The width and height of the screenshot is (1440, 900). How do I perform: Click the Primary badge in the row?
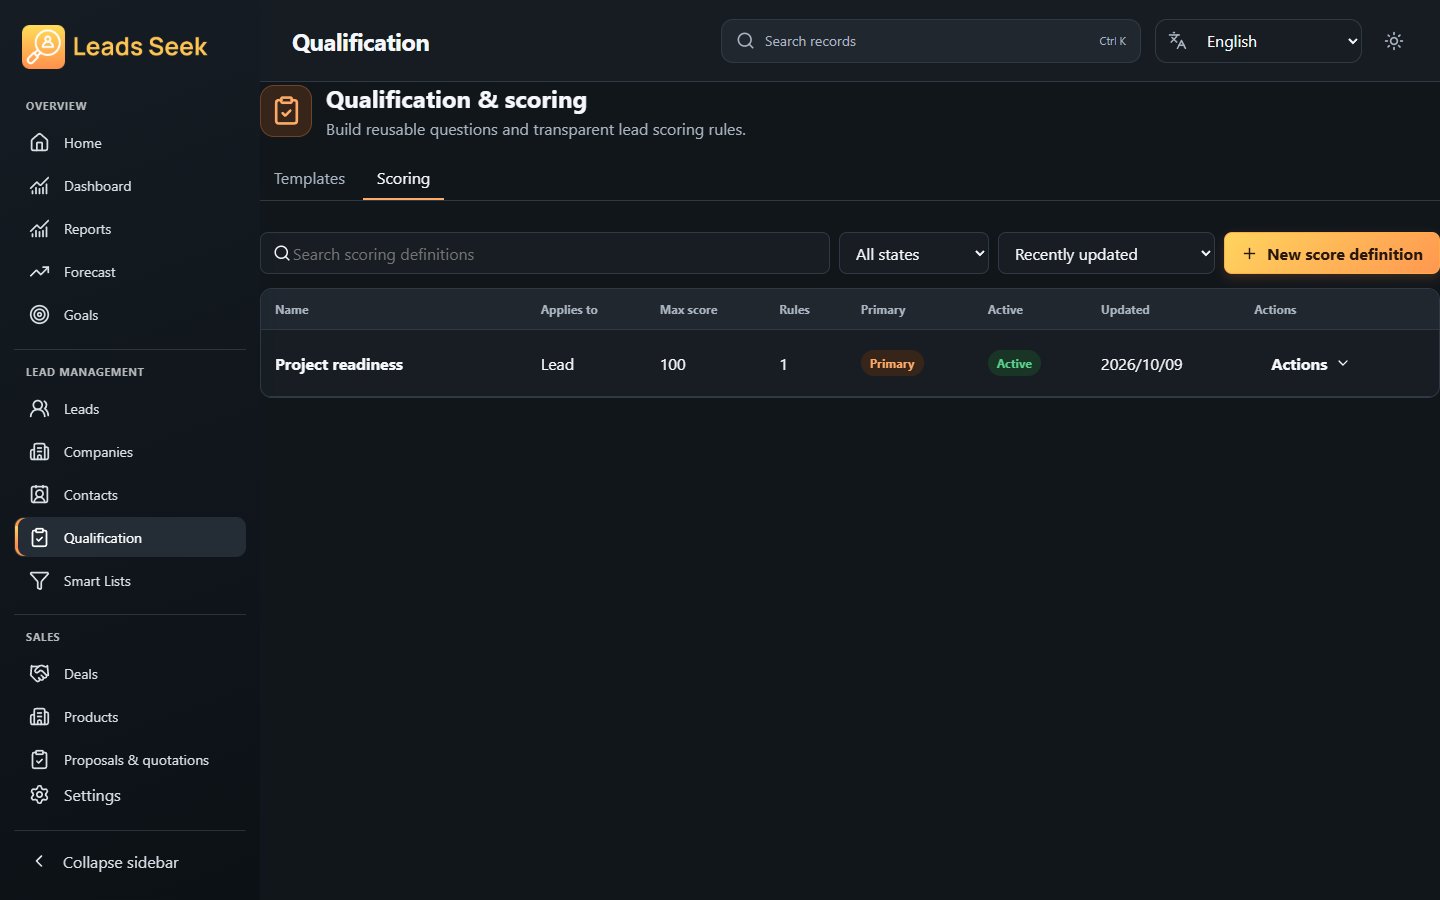coord(892,364)
